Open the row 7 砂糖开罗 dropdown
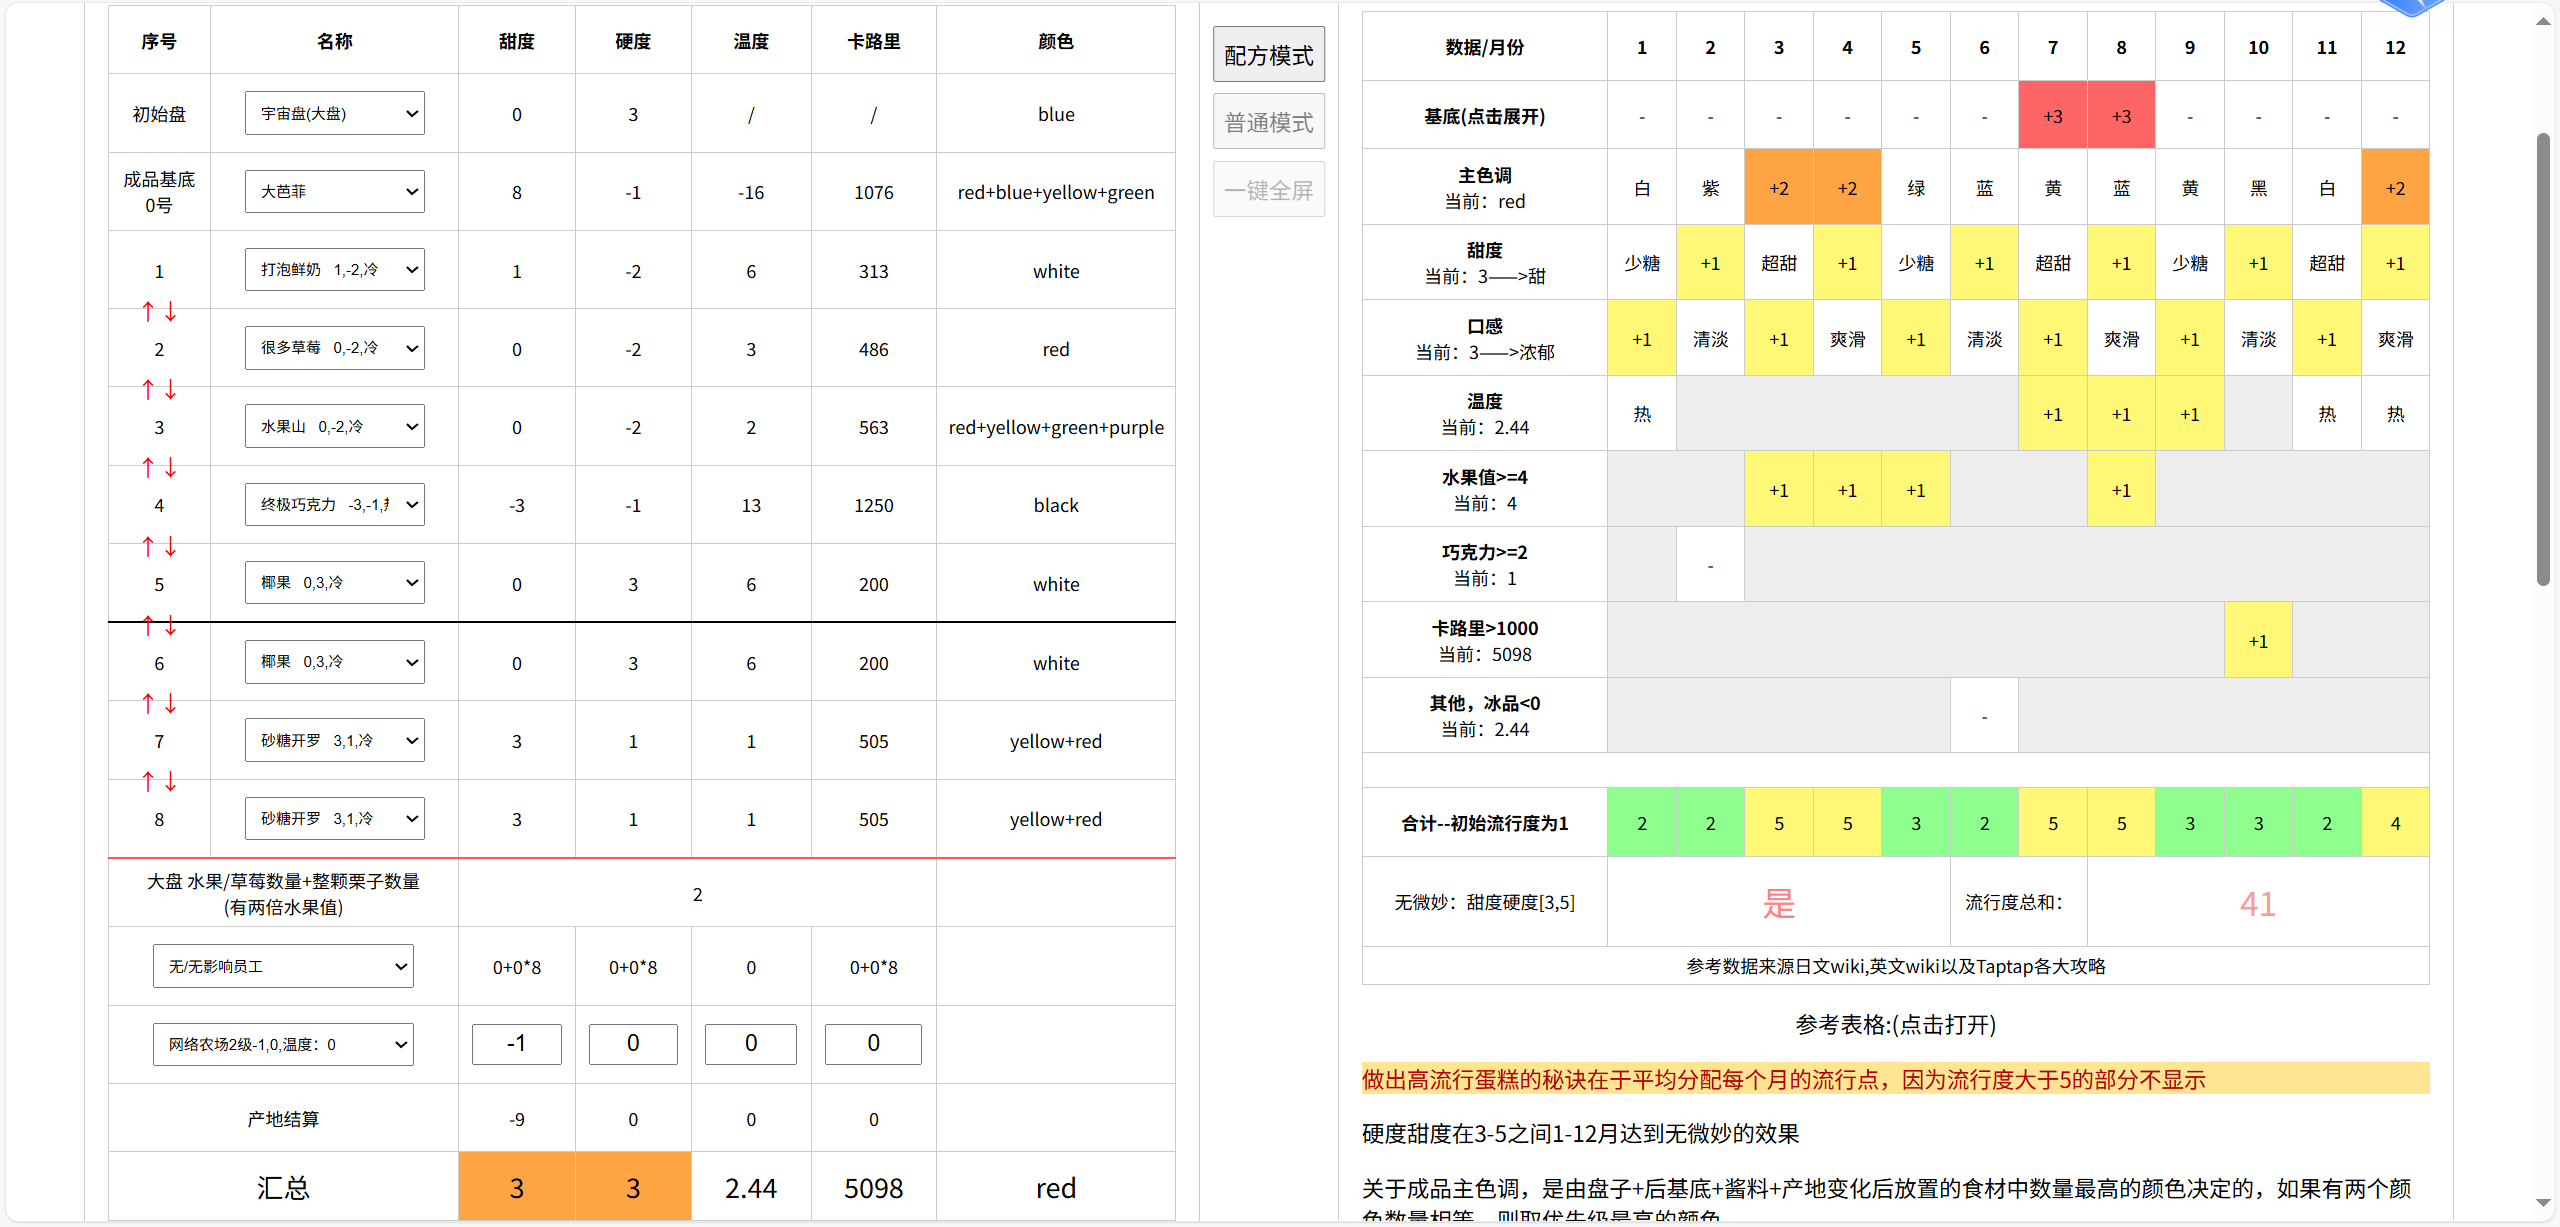 click(x=335, y=740)
